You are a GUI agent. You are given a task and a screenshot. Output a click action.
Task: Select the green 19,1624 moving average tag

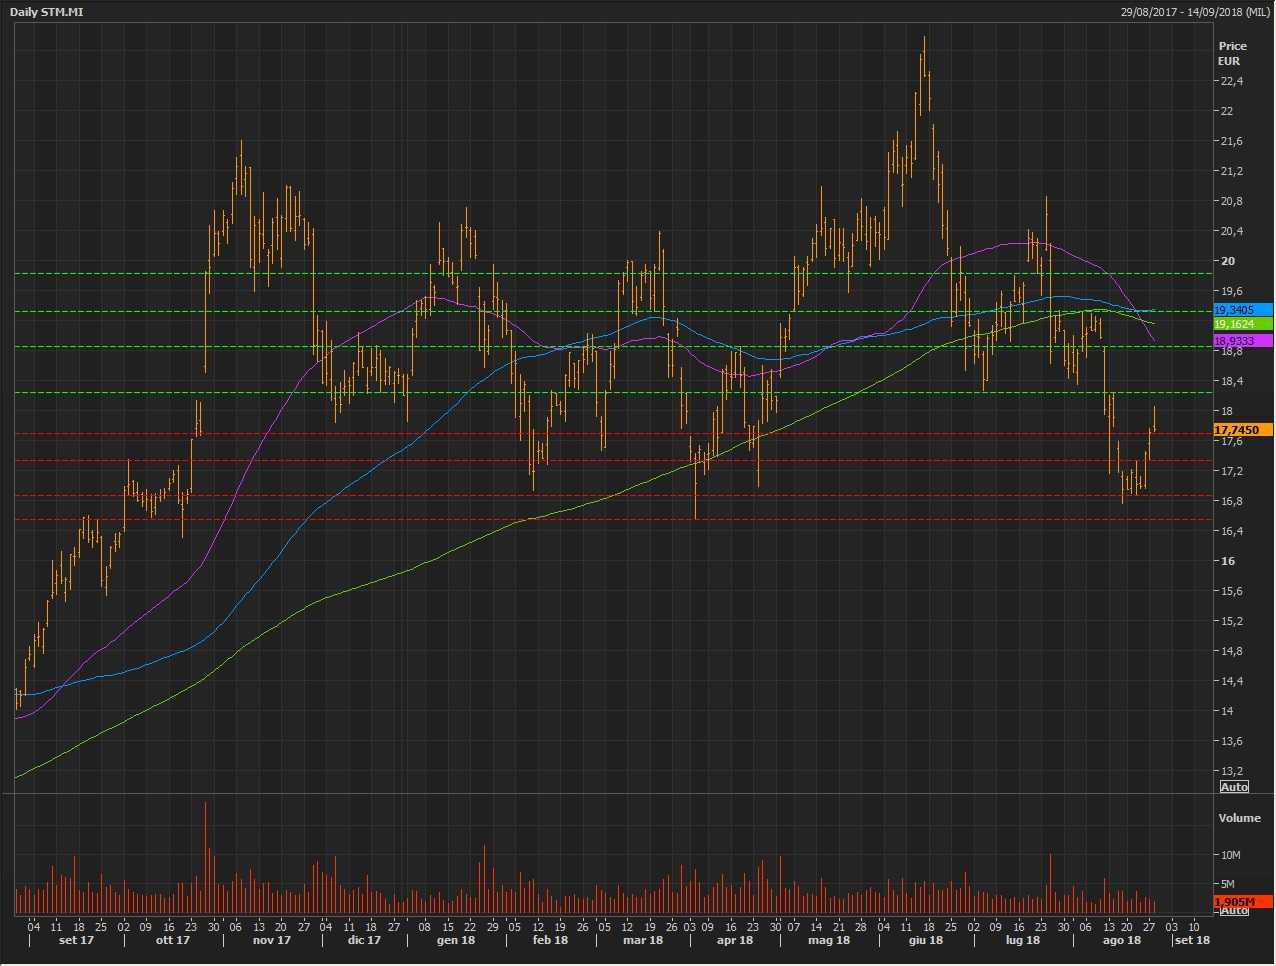point(1242,324)
